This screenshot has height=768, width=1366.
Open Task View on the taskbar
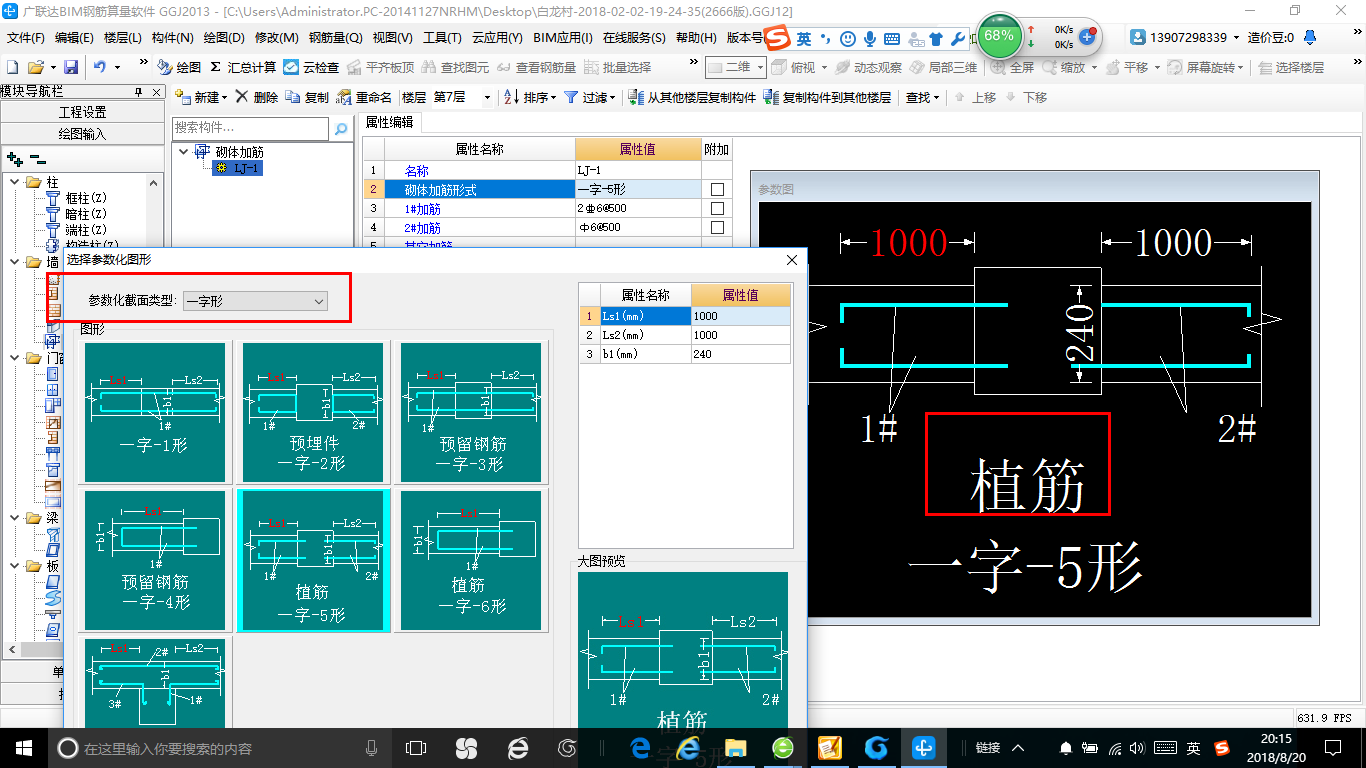[x=416, y=748]
